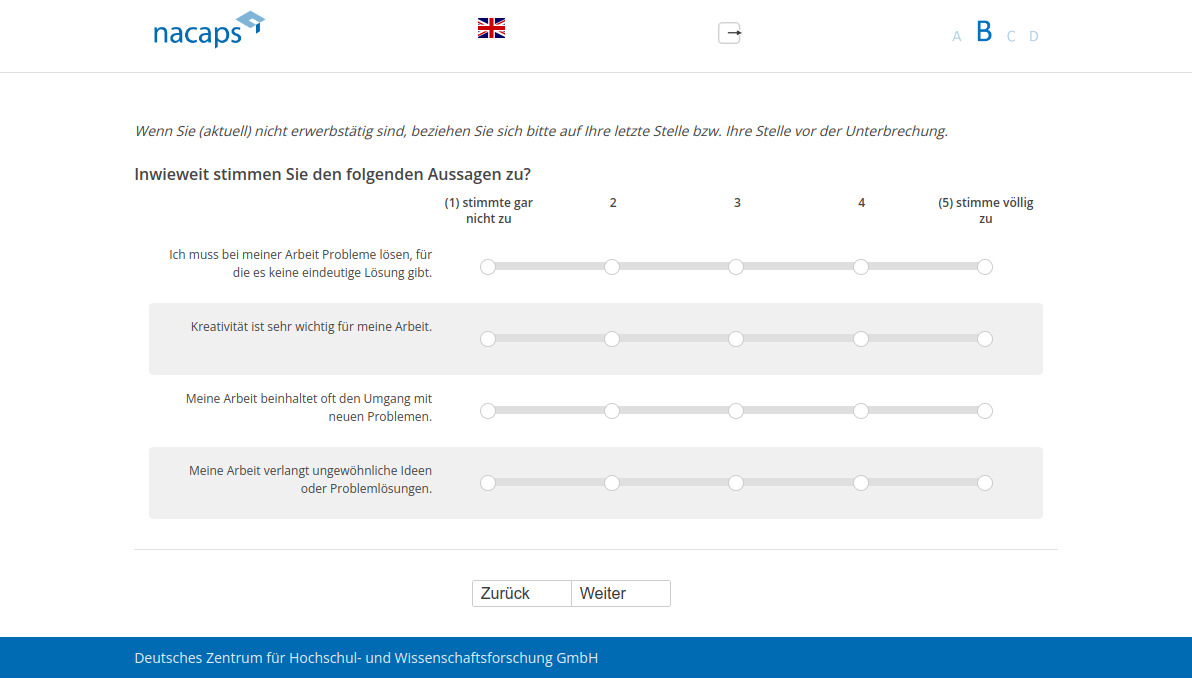
Task: Select 3 for 'keine eindeutige Lösung' statement
Action: click(736, 267)
